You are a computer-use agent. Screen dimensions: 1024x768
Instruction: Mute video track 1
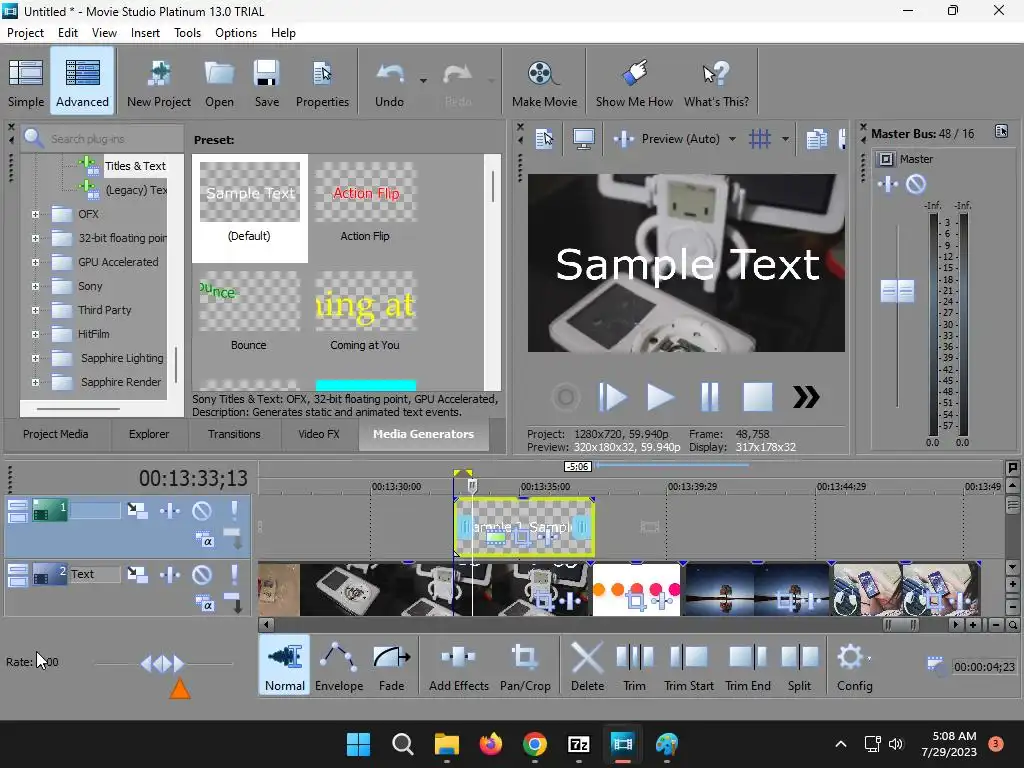pyautogui.click(x=202, y=511)
